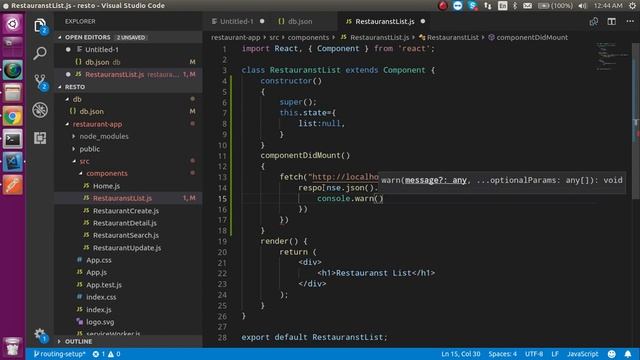640x360 pixels.
Task: Open notifications bell in status bar
Action: click(x=628, y=354)
